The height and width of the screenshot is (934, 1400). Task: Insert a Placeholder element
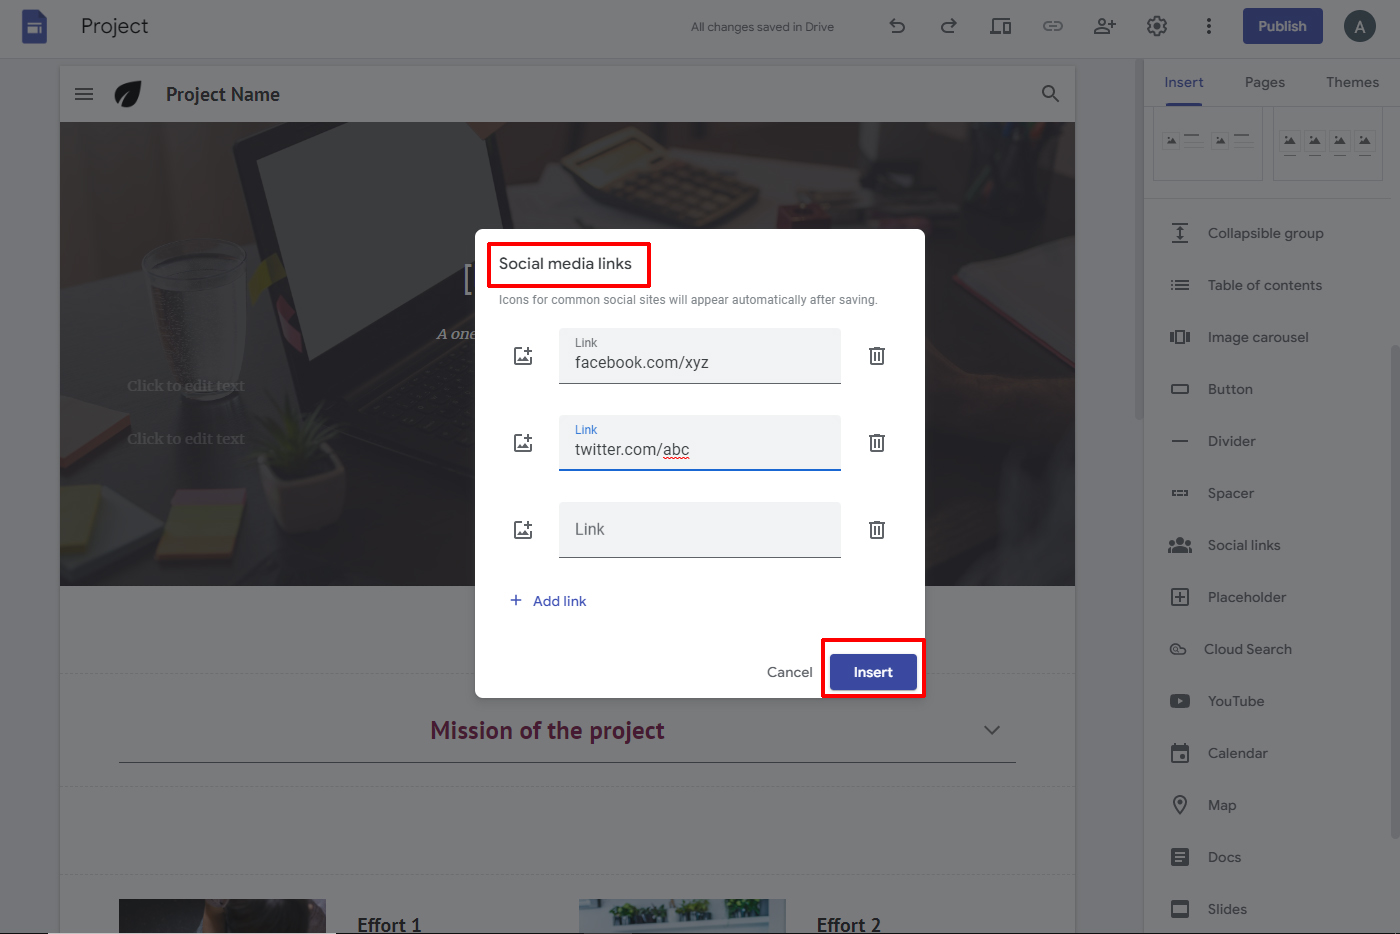click(1241, 597)
